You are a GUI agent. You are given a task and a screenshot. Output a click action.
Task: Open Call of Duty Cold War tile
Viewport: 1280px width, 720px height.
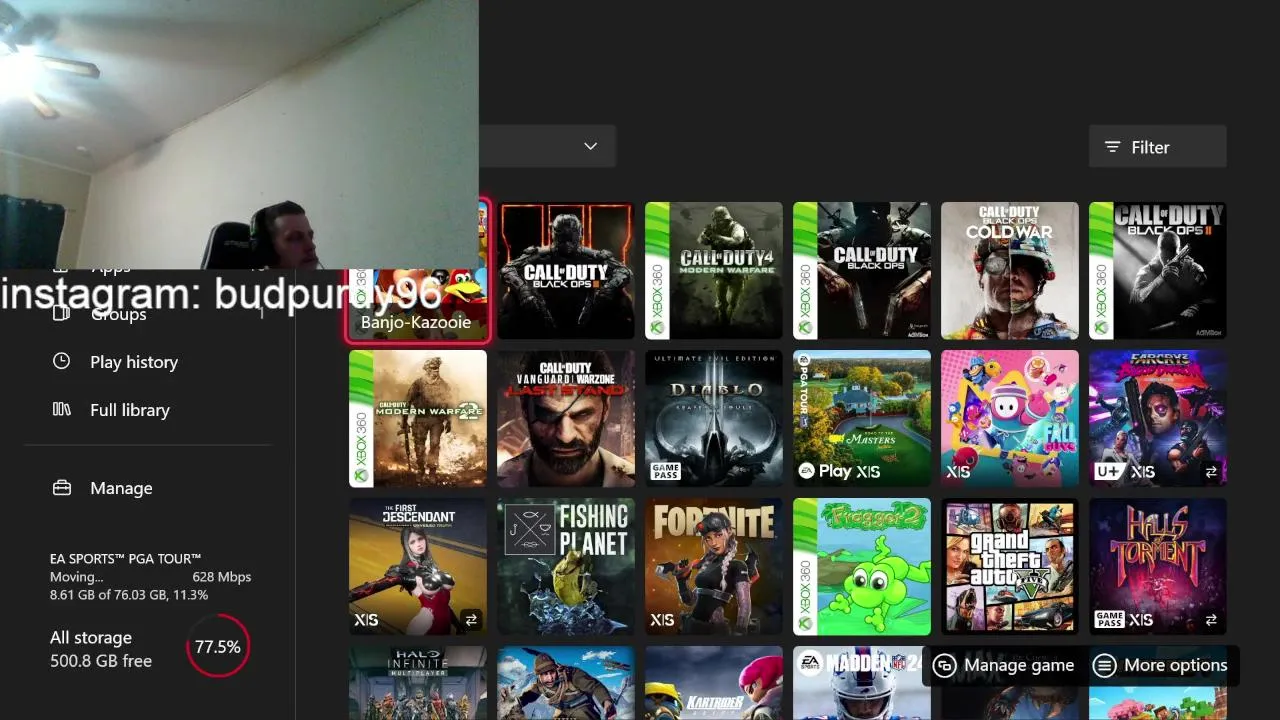(x=1010, y=270)
